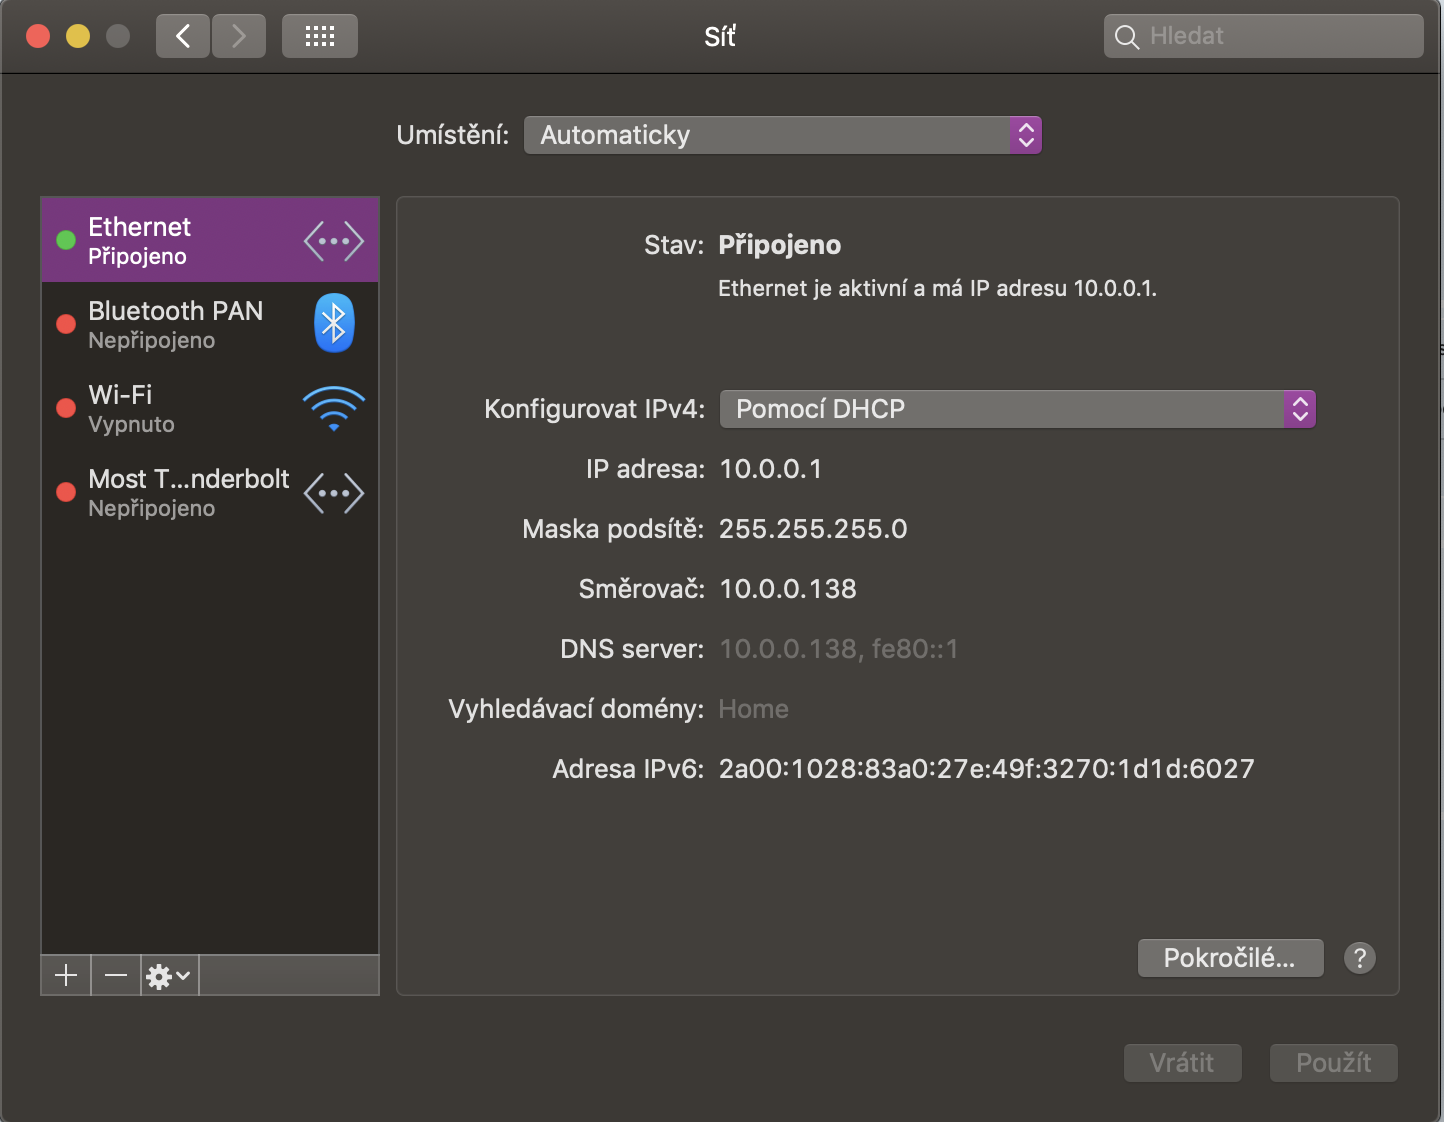Click the Thunderbolt bridge arrows icon
1444x1122 pixels.
click(334, 493)
